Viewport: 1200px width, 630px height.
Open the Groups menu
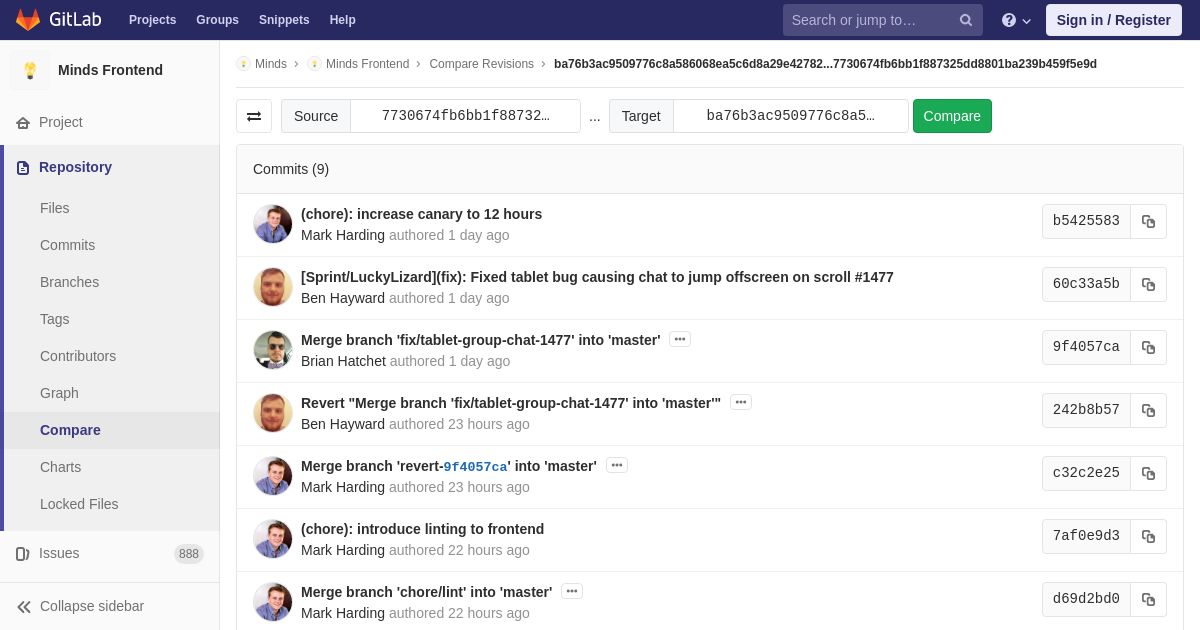[x=217, y=20]
